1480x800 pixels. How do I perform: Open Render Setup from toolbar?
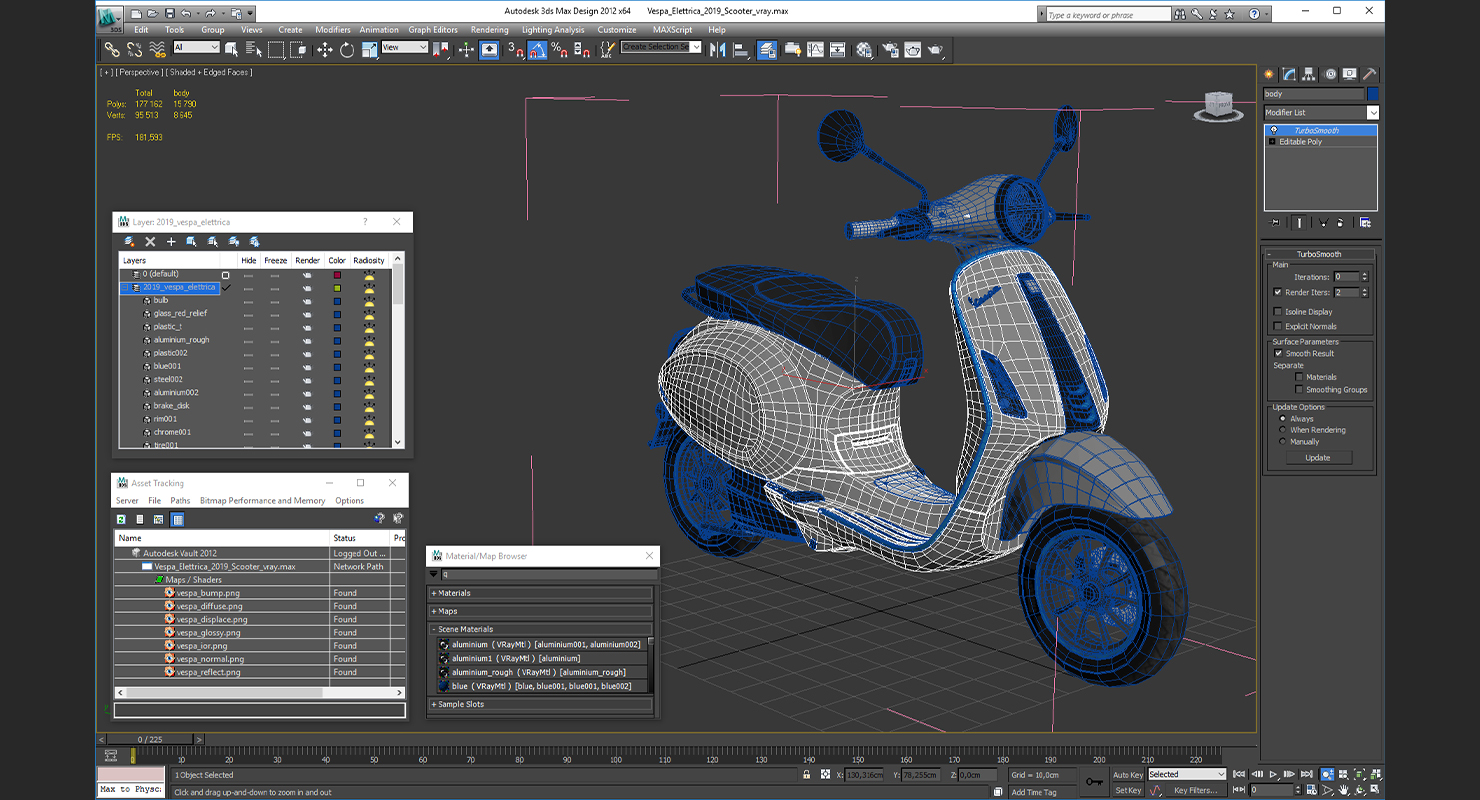click(x=889, y=49)
